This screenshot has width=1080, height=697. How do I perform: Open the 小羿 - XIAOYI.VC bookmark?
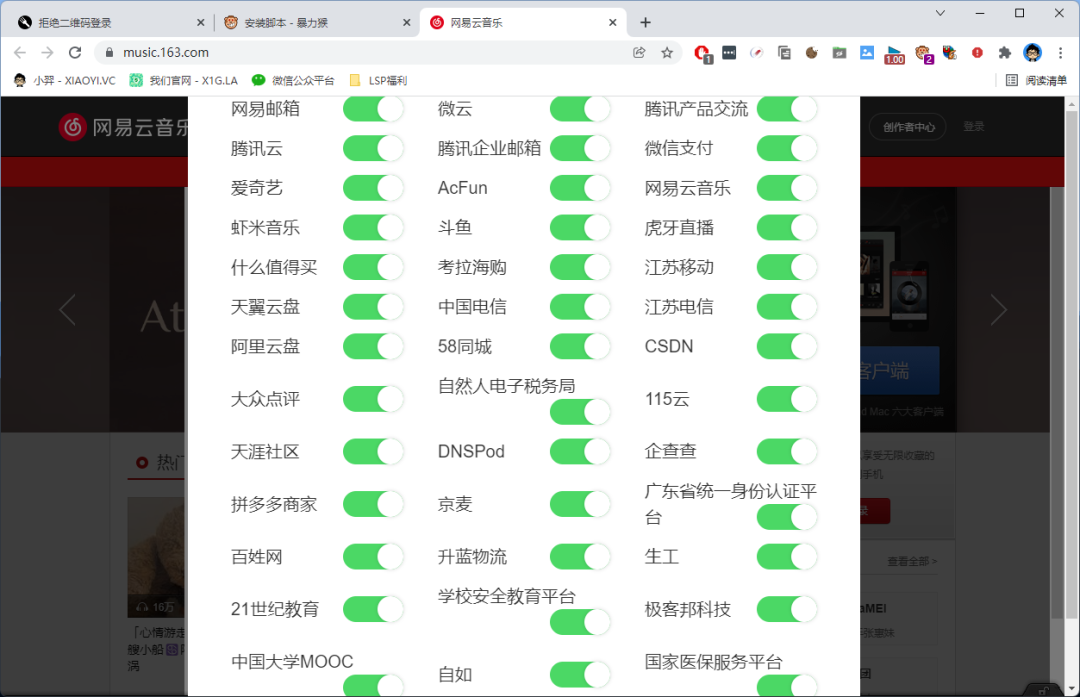click(64, 81)
